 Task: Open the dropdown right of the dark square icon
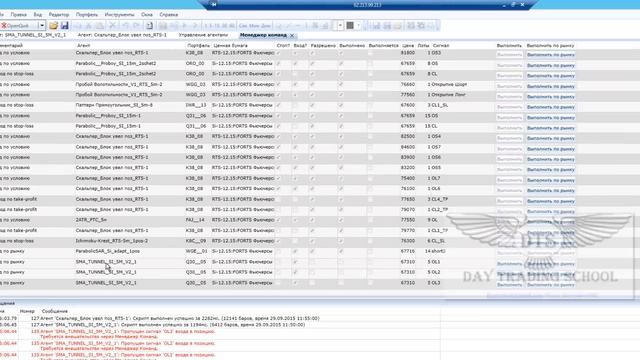[358, 26]
